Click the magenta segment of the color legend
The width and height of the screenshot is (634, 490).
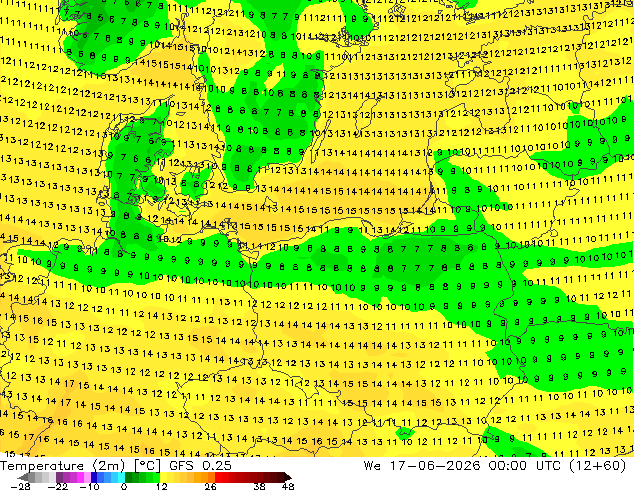(80, 477)
